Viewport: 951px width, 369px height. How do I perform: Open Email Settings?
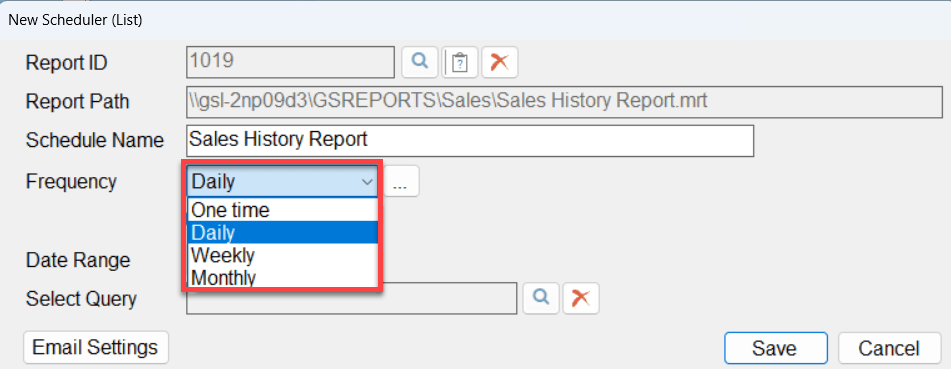click(x=96, y=348)
